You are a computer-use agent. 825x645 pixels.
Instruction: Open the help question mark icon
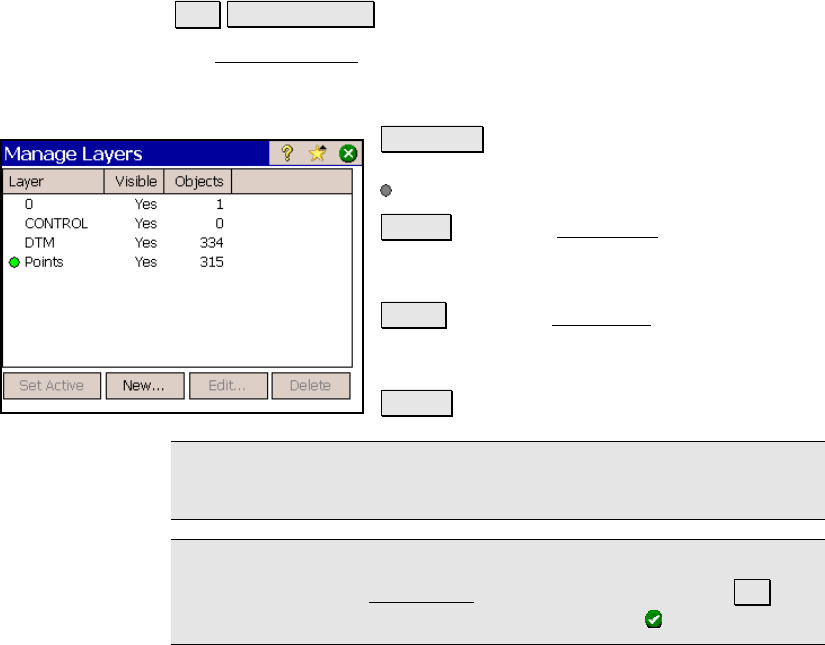(287, 153)
